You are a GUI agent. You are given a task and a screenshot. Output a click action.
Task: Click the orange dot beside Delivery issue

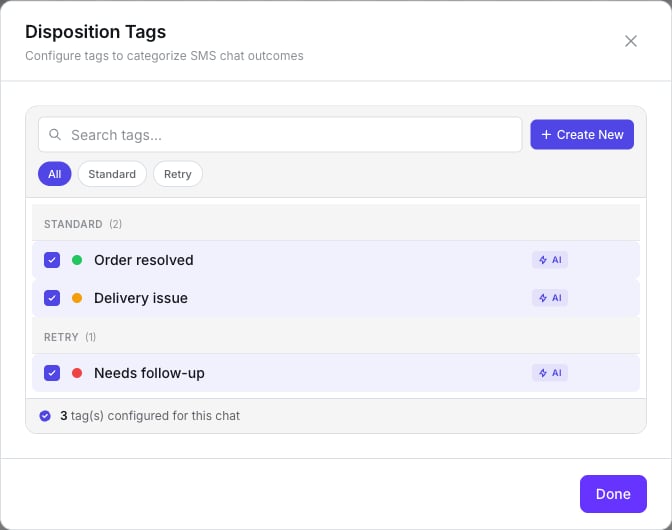pyautogui.click(x=77, y=298)
